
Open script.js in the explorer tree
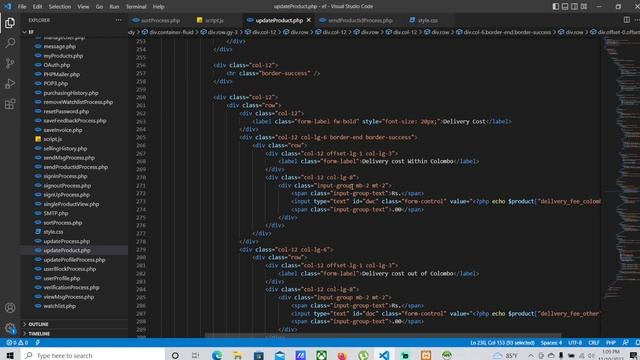point(53,139)
